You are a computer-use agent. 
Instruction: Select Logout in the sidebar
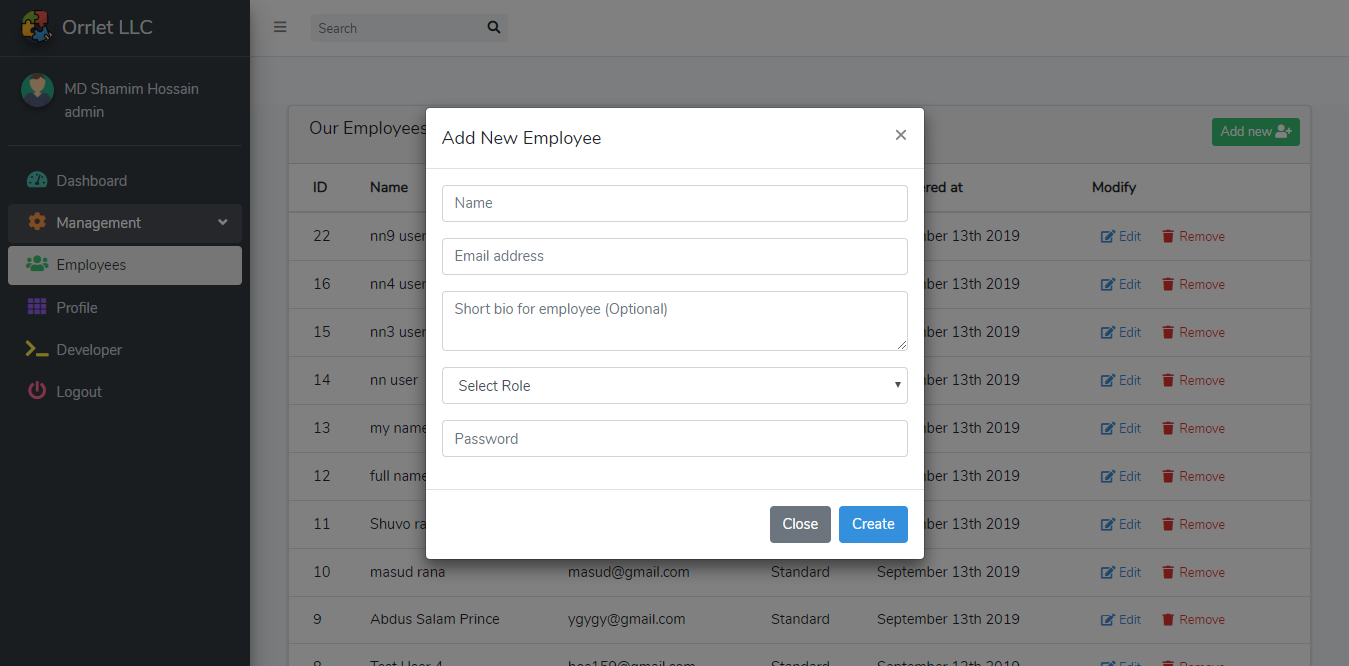pos(125,391)
